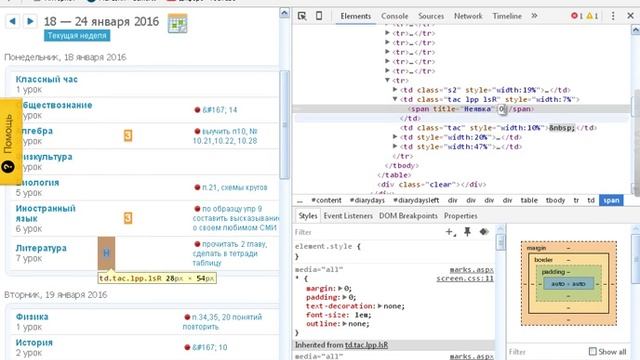Open the screen.css:11 source link
The height and width of the screenshot is (360, 640).
pyautogui.click(x=464, y=278)
